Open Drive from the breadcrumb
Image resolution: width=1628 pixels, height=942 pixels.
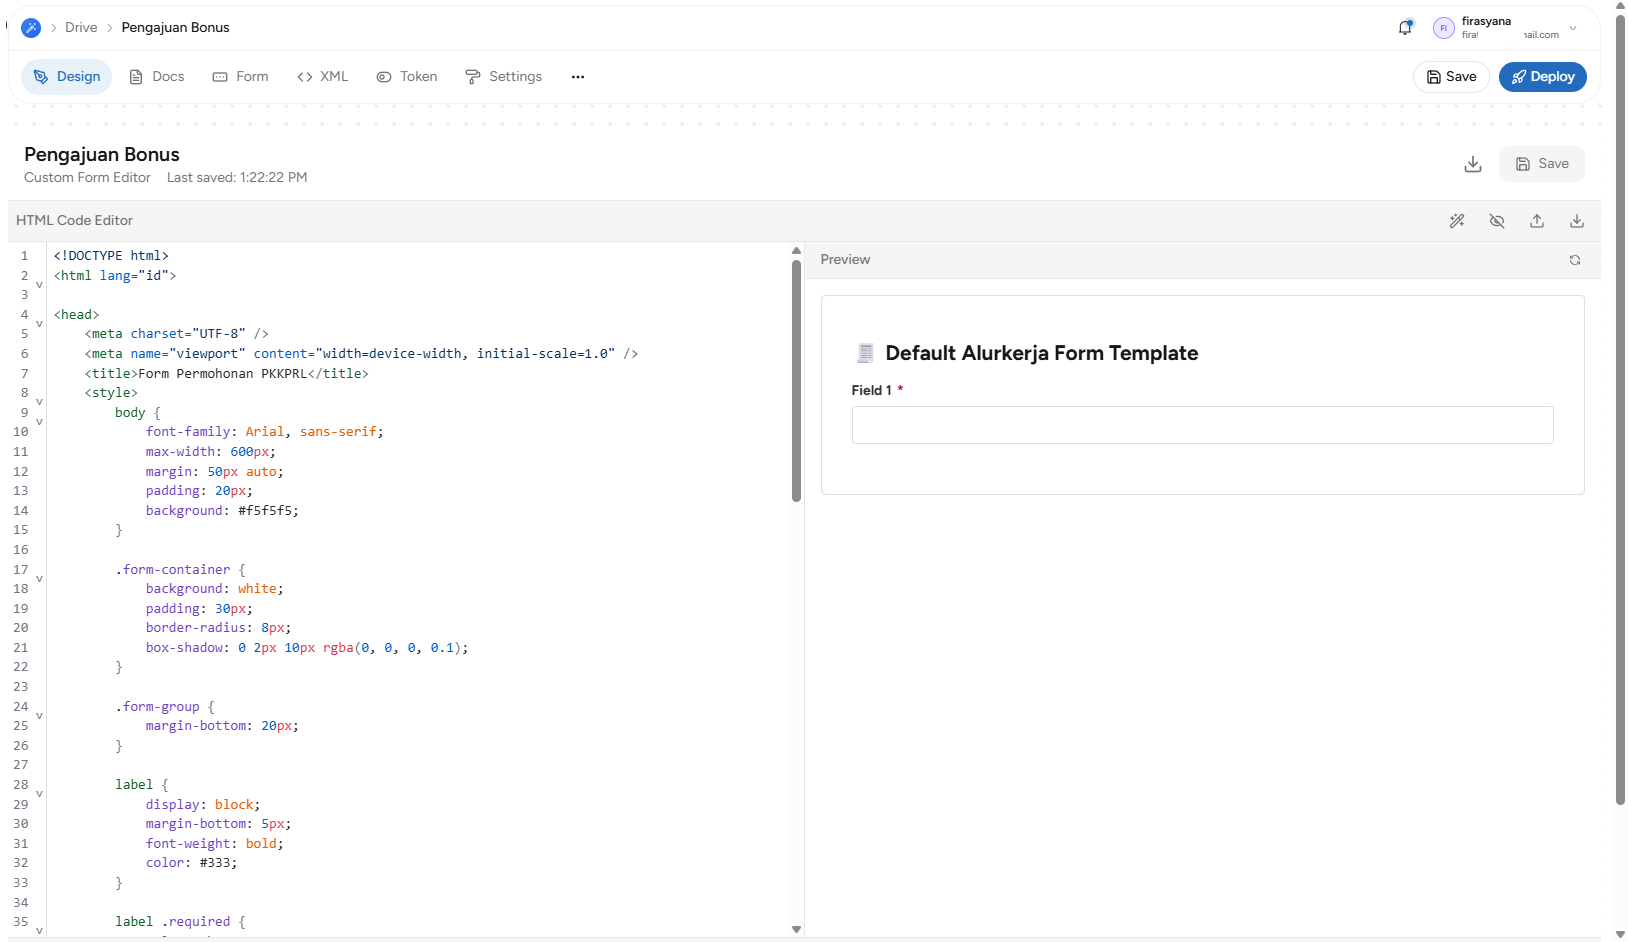tap(81, 28)
